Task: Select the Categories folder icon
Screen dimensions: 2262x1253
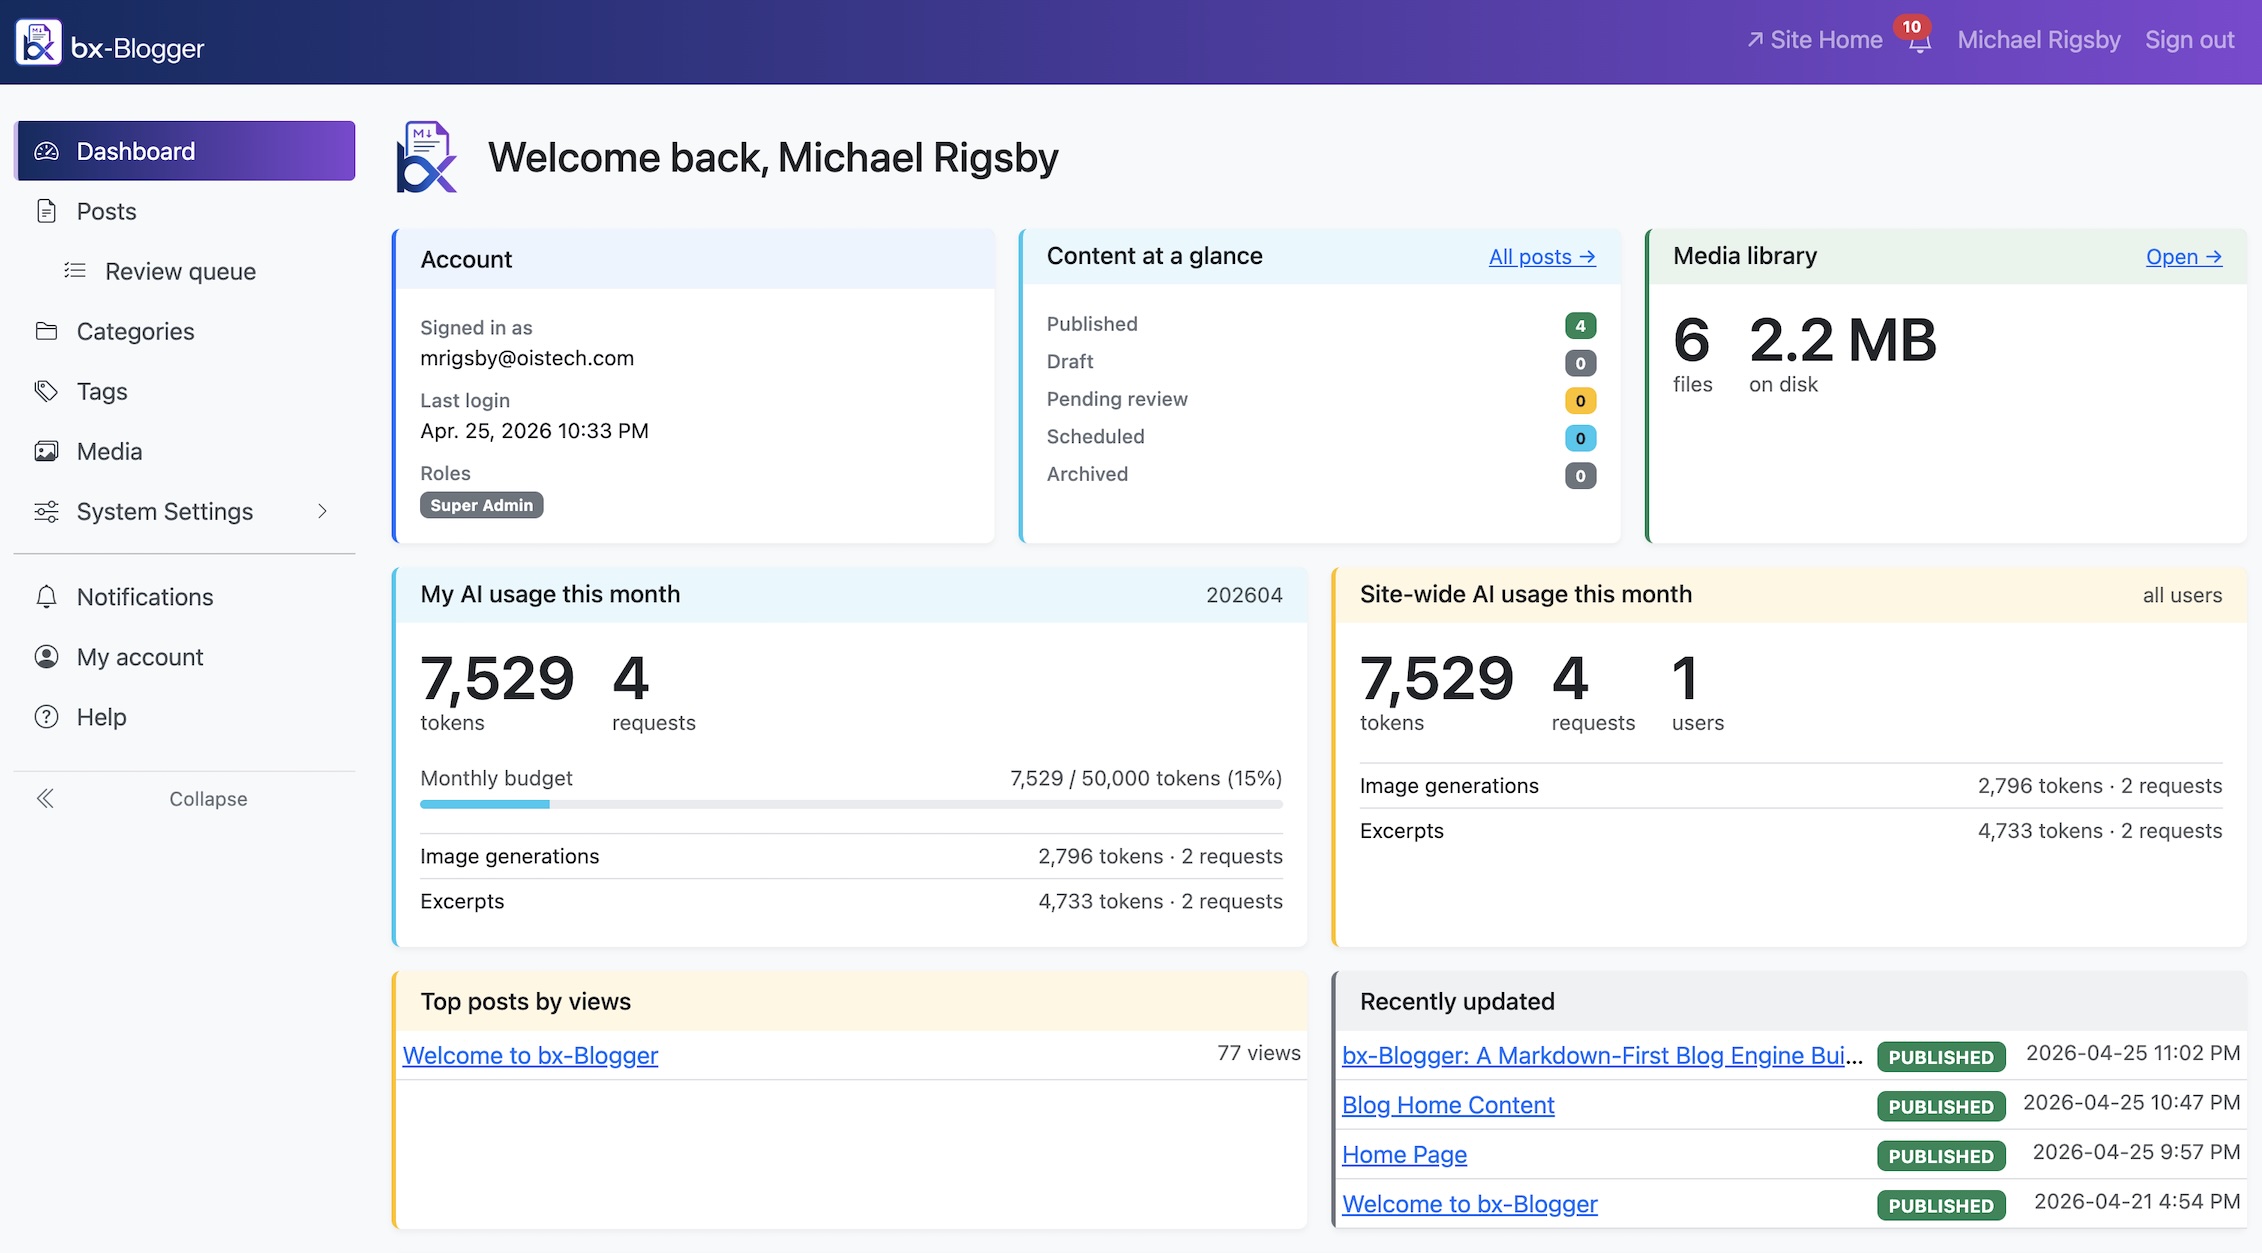Action: pyautogui.click(x=46, y=331)
